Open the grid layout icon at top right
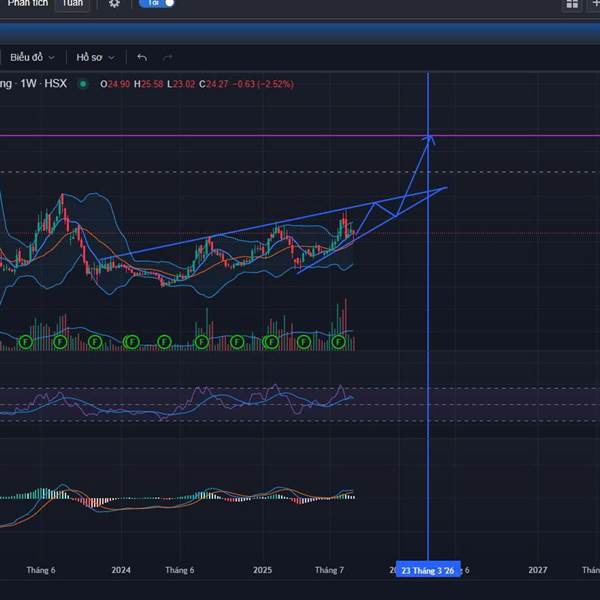 (x=572, y=4)
